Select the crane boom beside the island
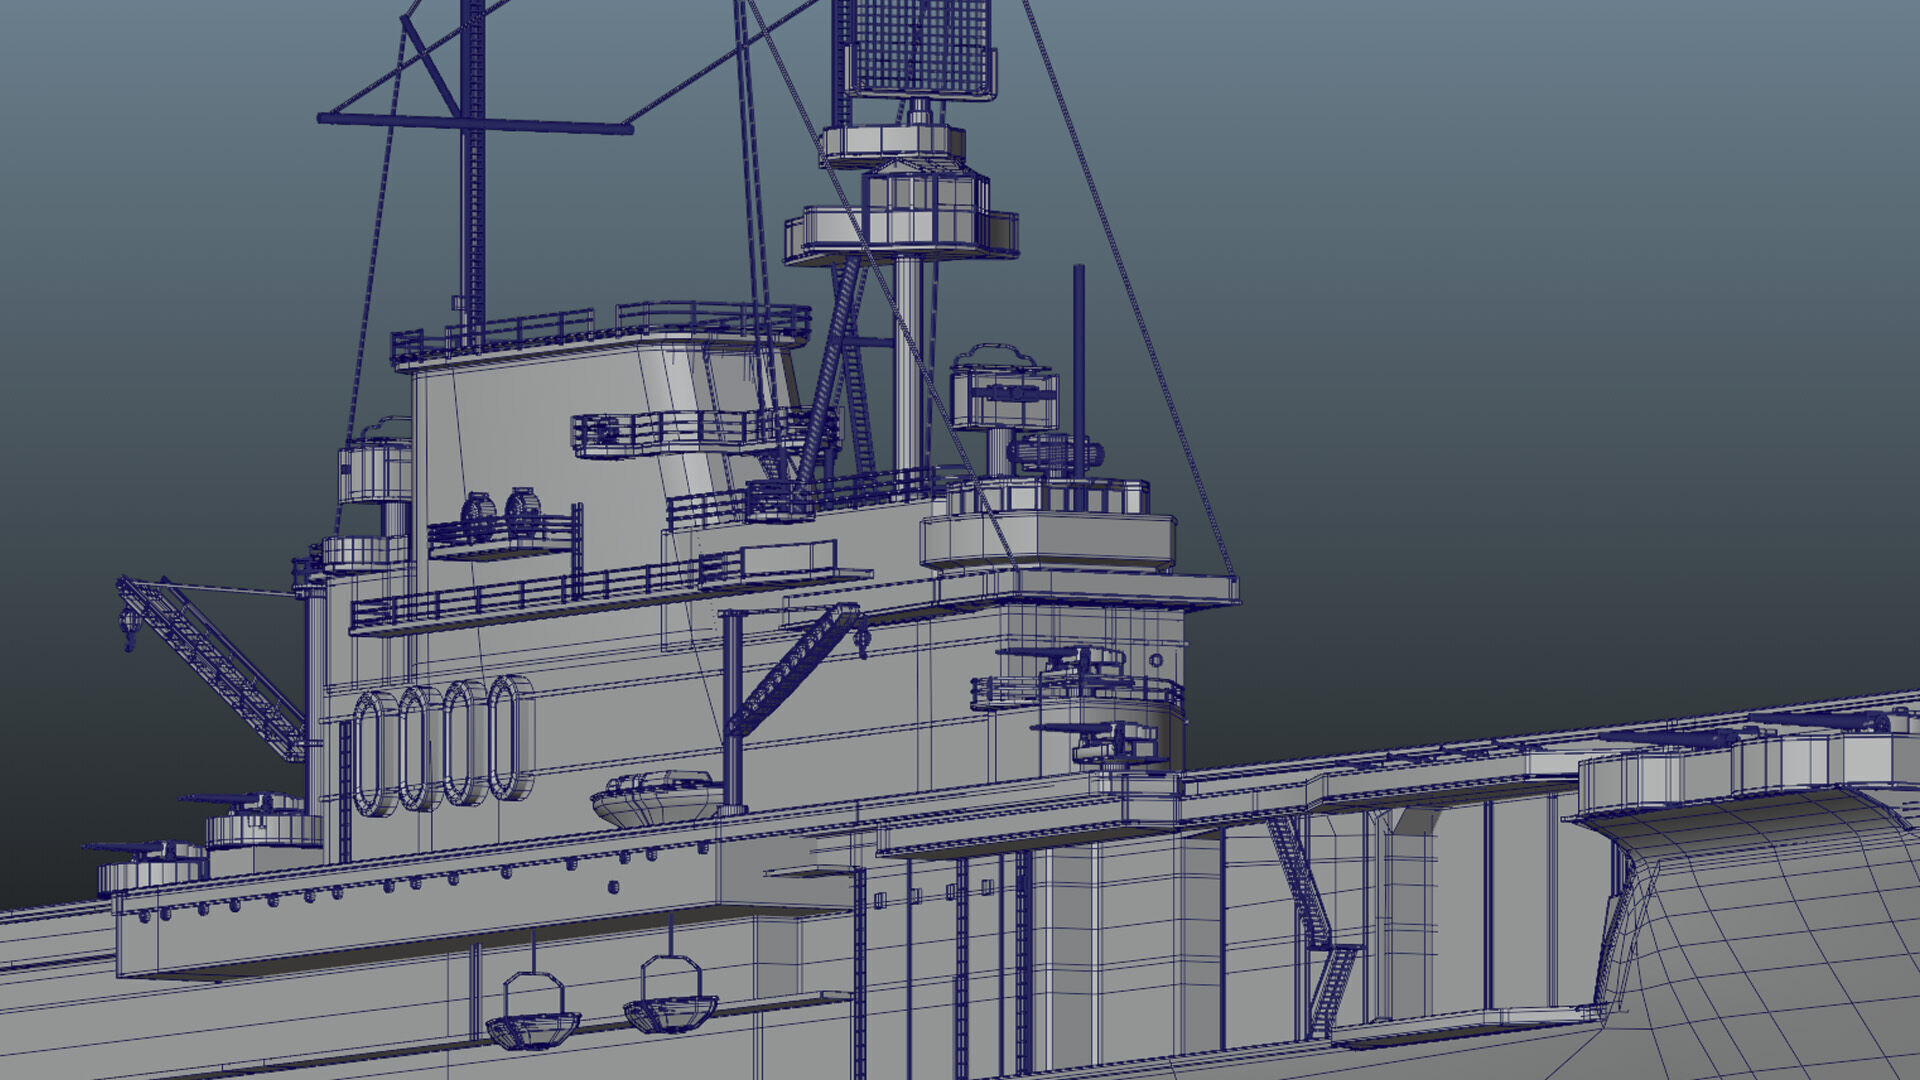This screenshot has height=1080, width=1920. click(215, 667)
